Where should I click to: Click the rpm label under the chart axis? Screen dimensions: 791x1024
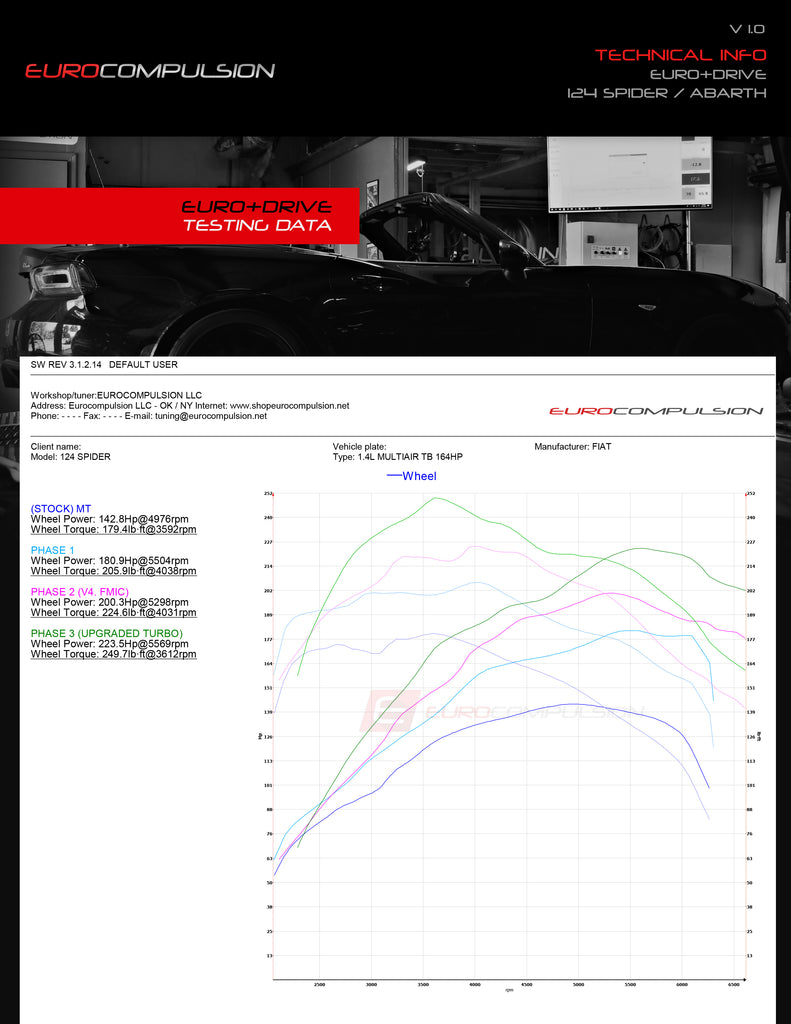point(509,990)
